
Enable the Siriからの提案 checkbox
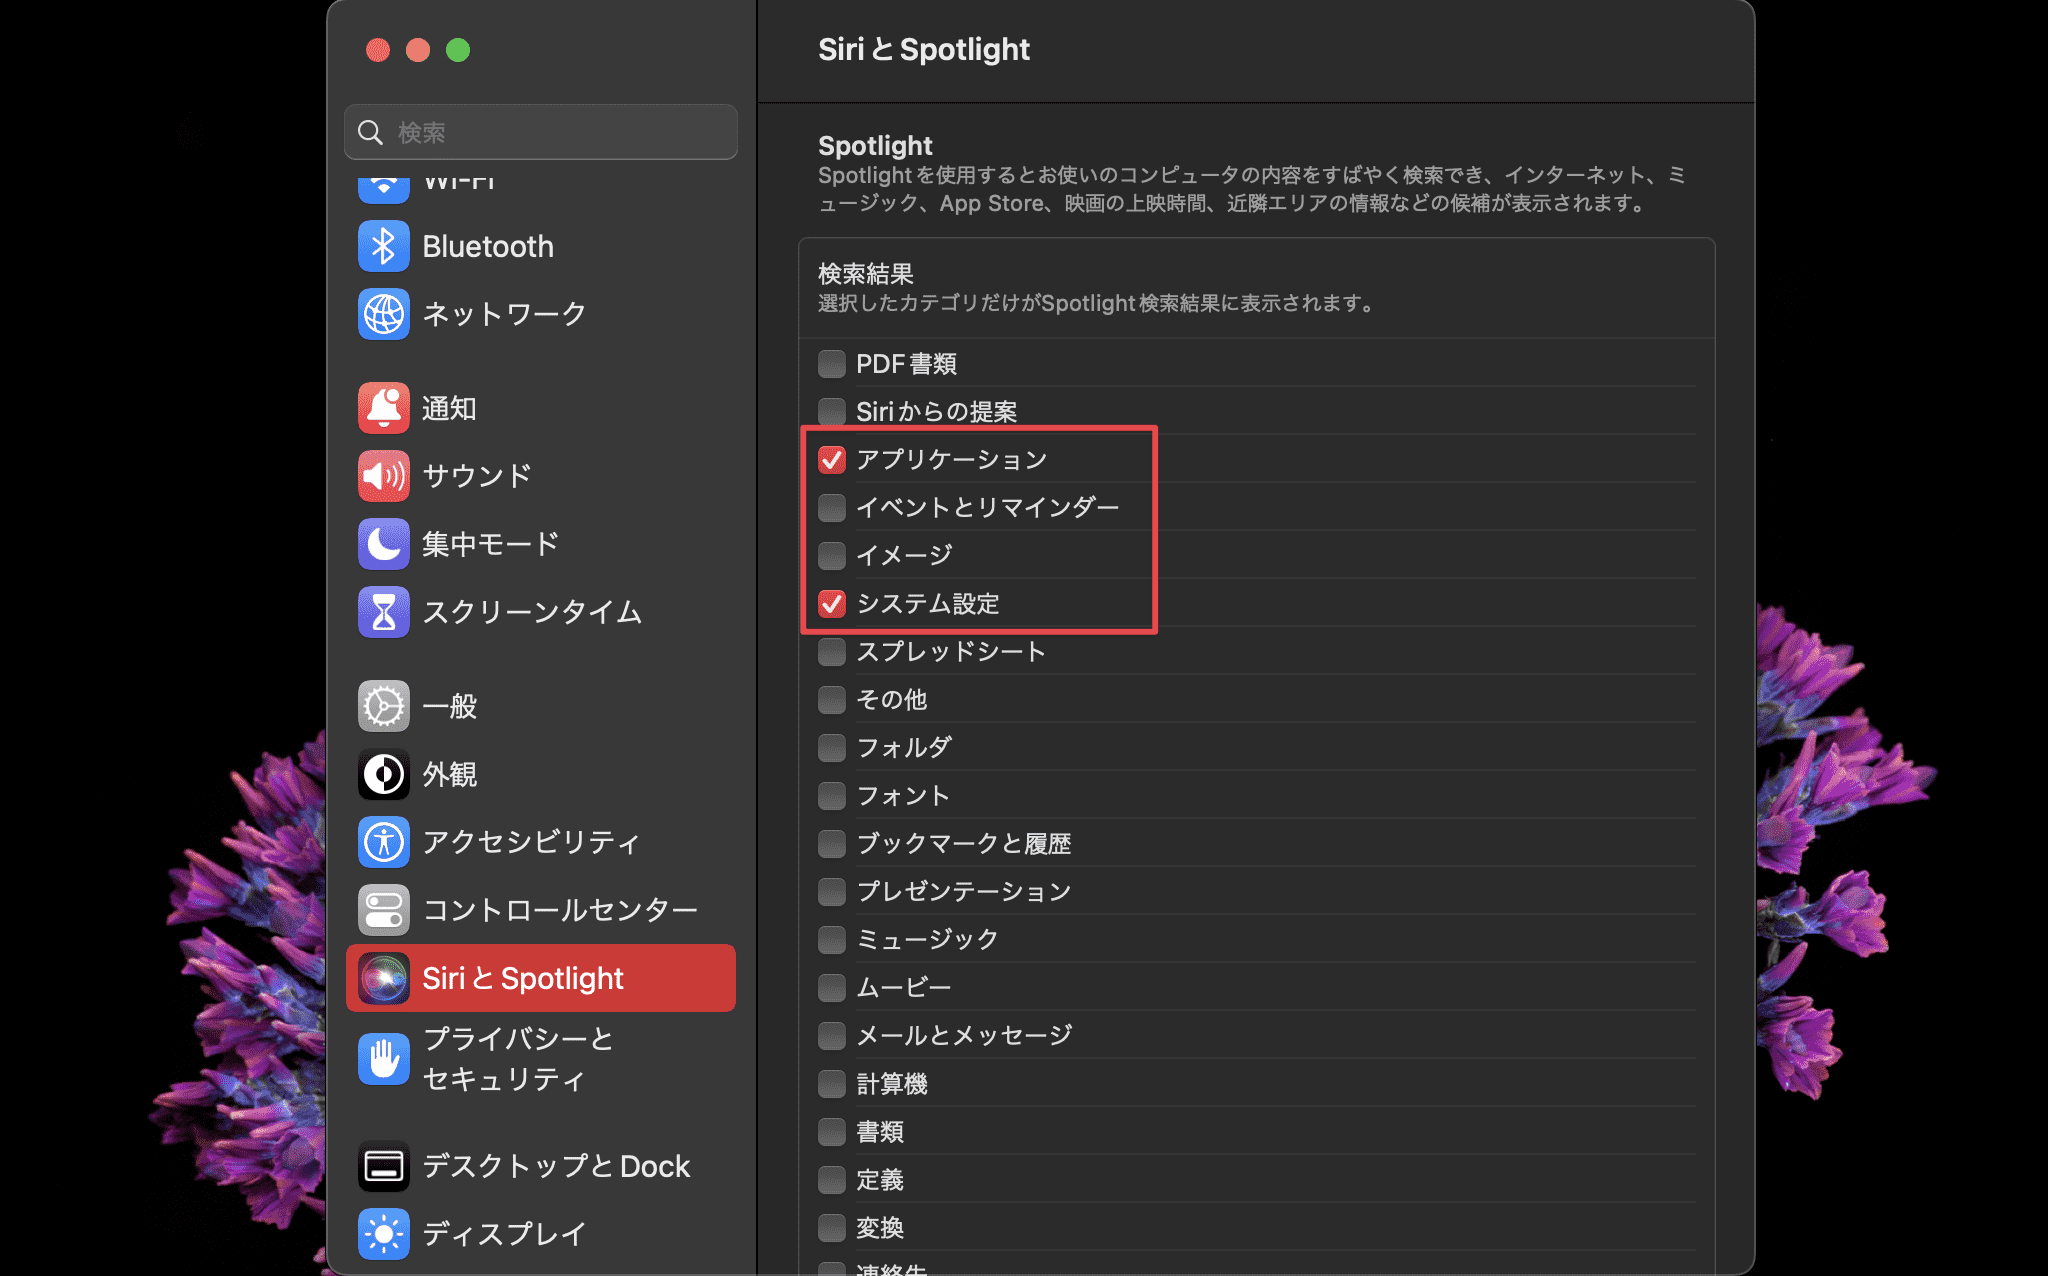click(832, 412)
